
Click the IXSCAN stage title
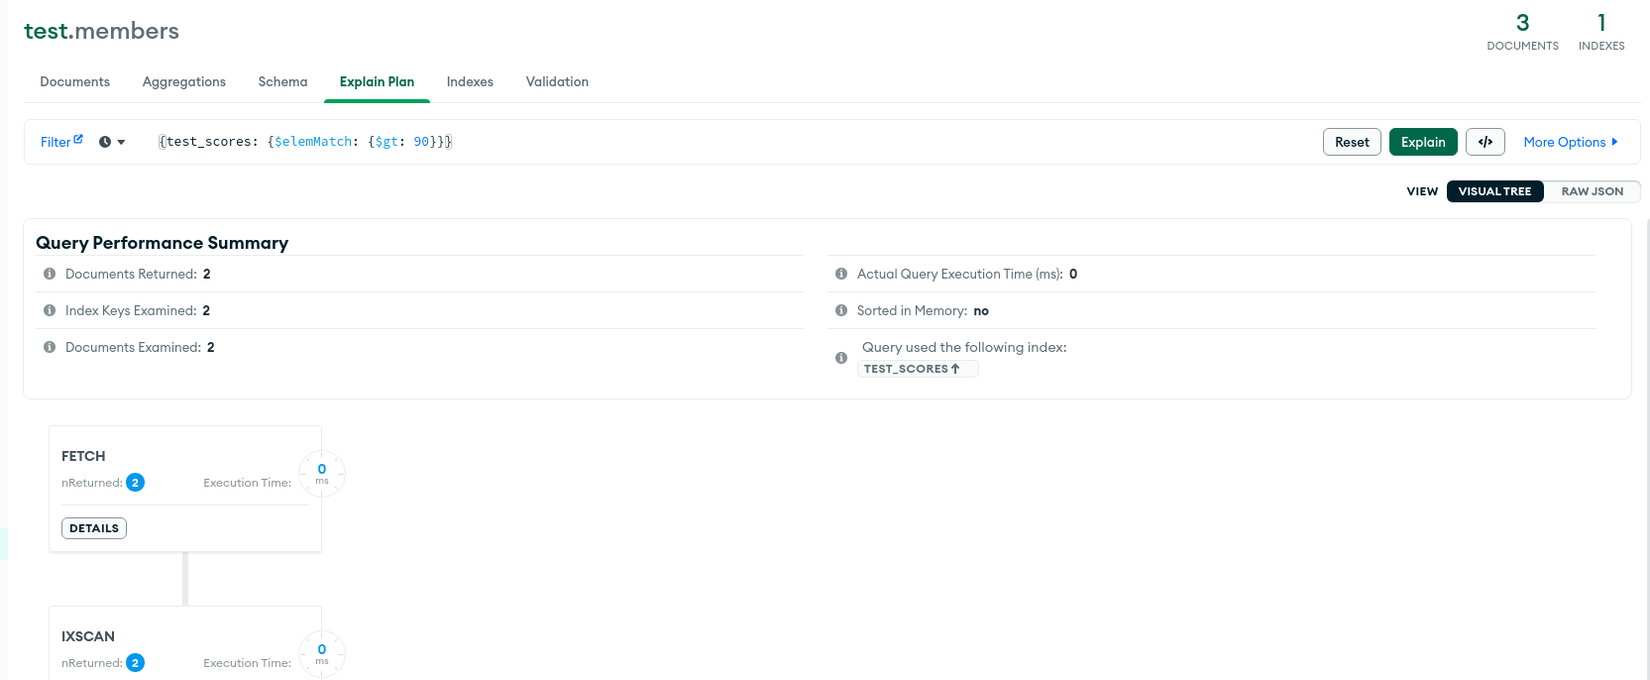coord(88,636)
